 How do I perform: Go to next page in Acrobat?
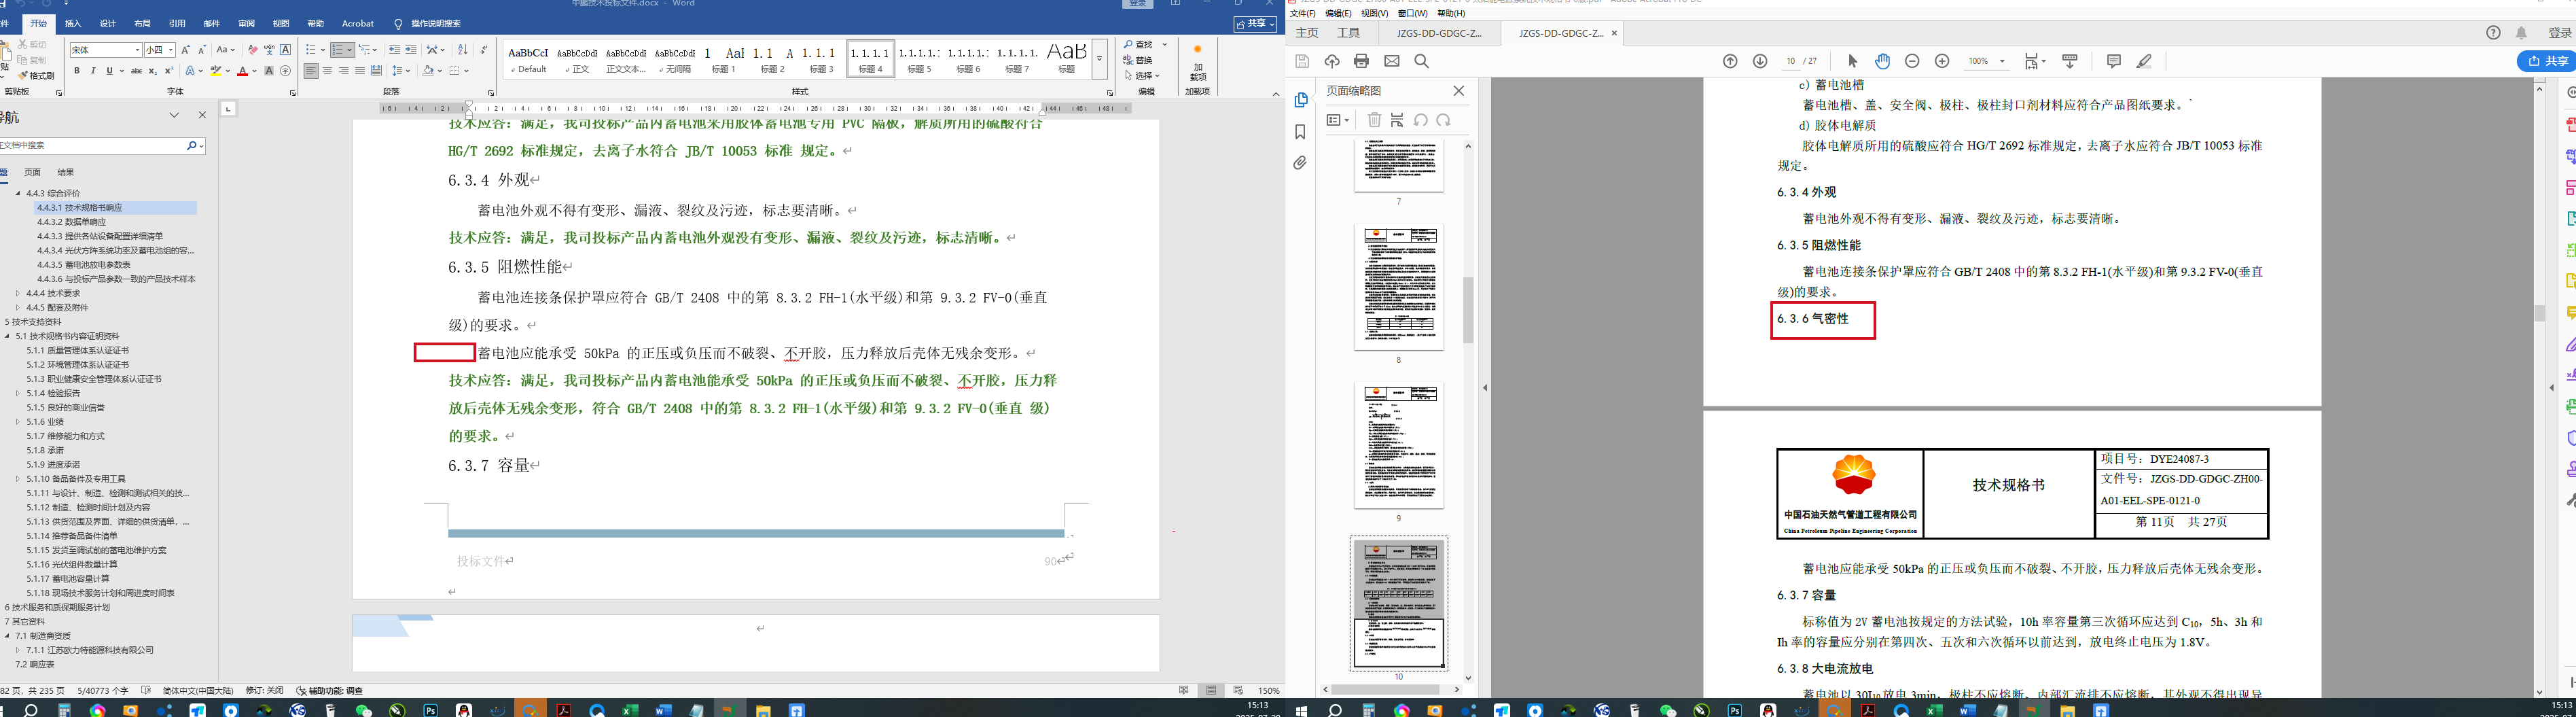click(x=1760, y=61)
